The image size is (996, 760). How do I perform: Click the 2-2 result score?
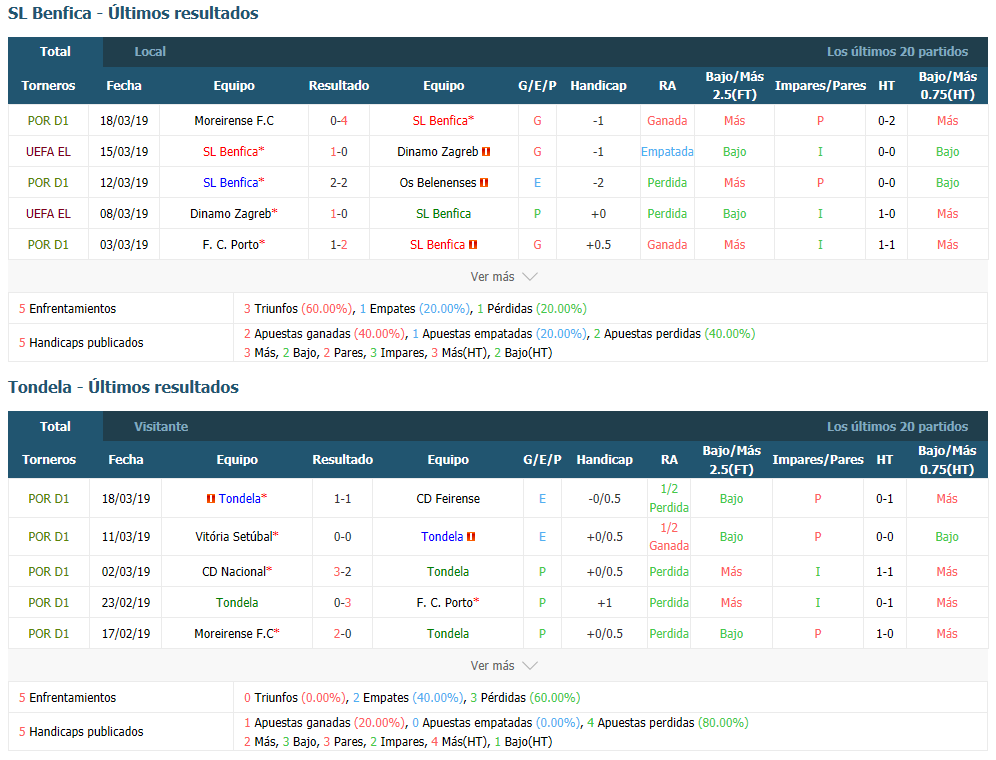pos(339,183)
